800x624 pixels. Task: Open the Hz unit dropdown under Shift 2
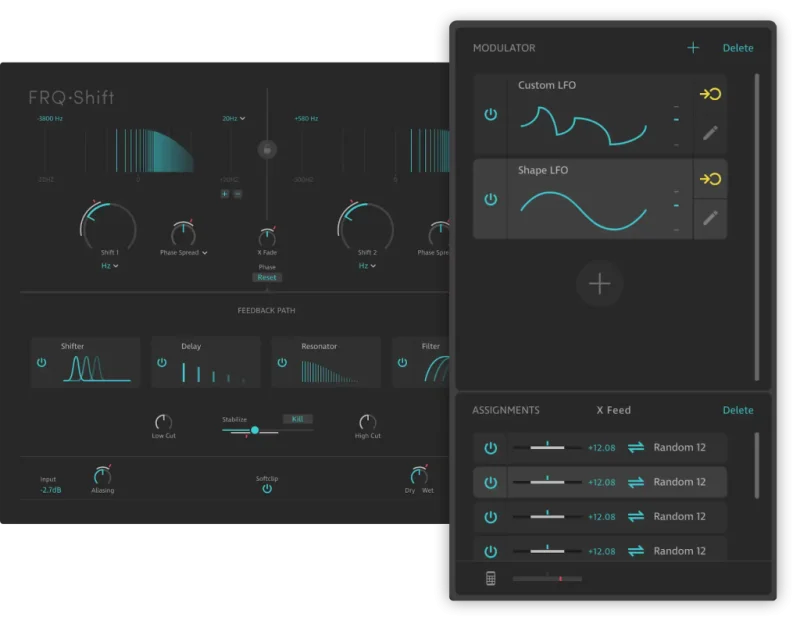pos(367,266)
